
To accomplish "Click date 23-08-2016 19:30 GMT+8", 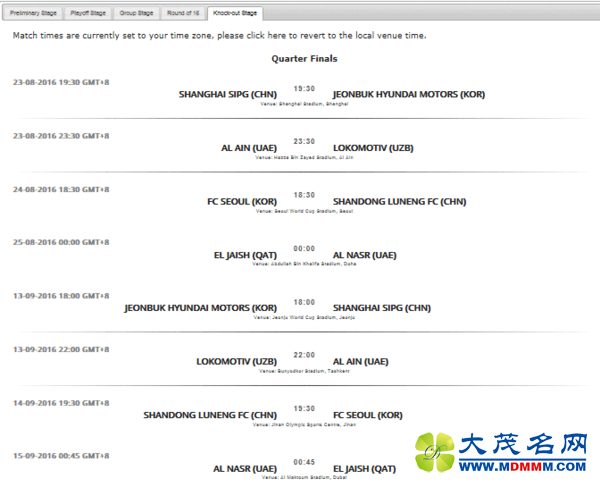I will pos(61,82).
